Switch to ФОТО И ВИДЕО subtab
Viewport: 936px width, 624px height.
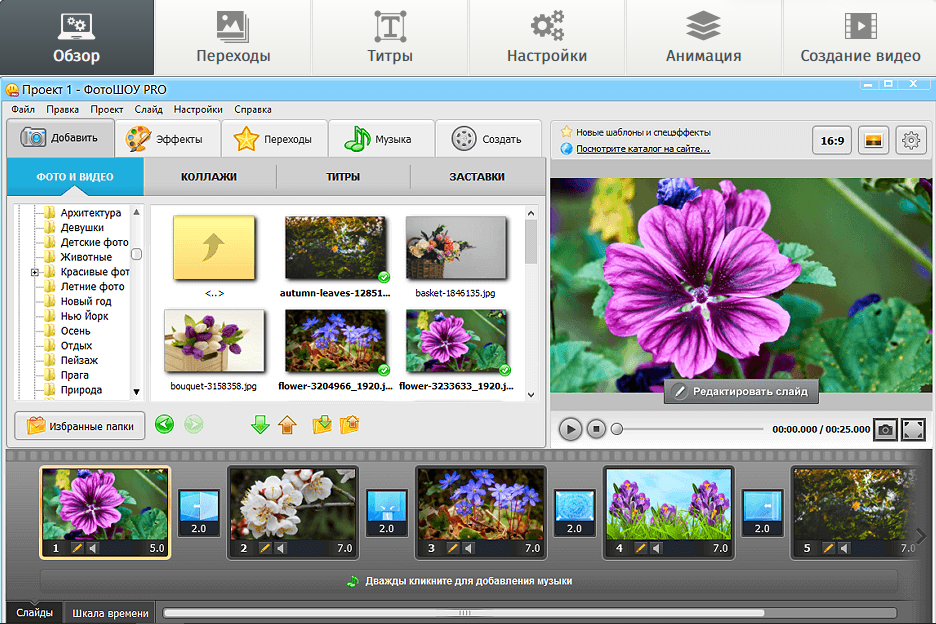pyautogui.click(x=75, y=177)
